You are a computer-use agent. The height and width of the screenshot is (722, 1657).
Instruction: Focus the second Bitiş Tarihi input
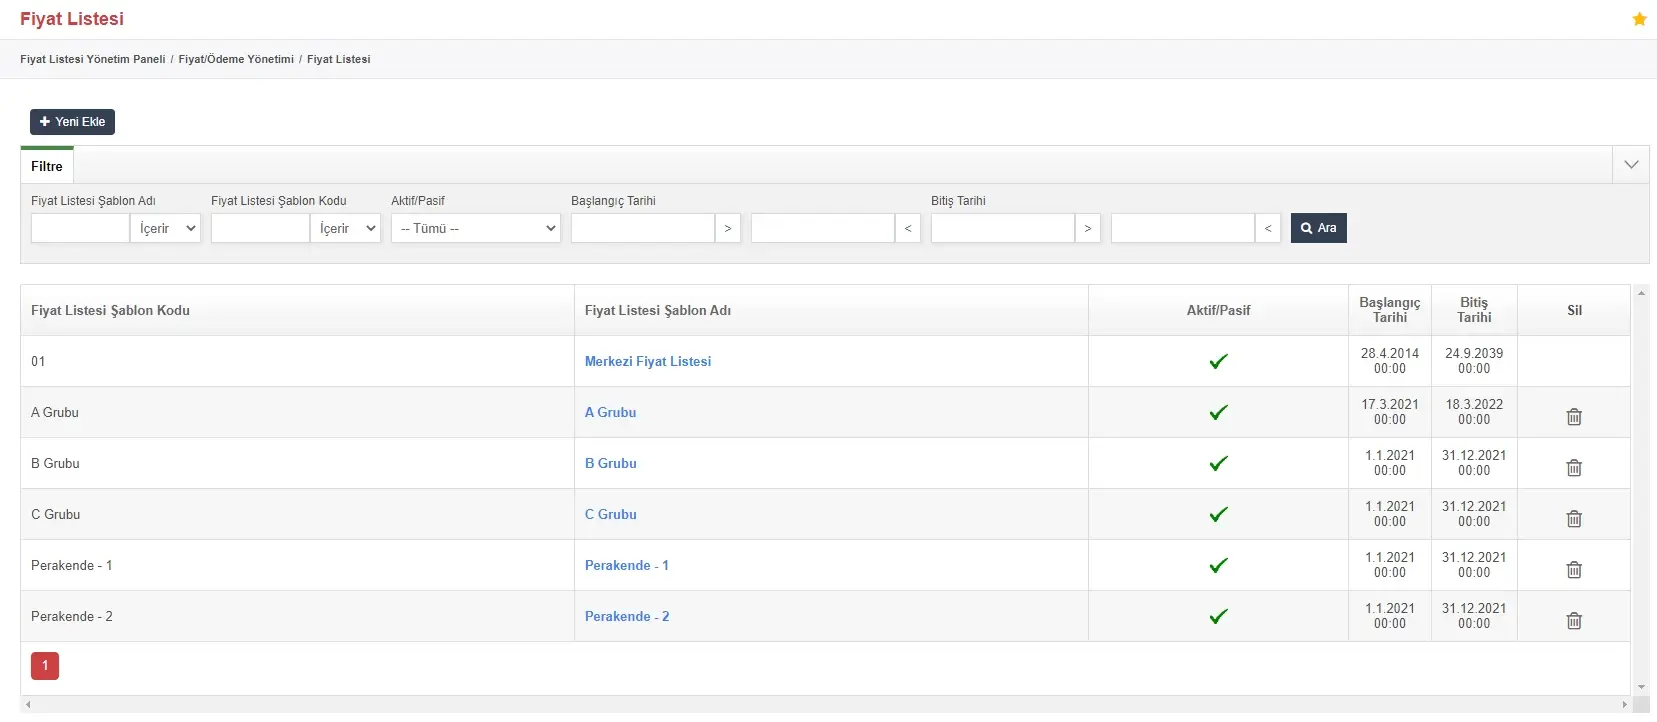click(x=1183, y=229)
